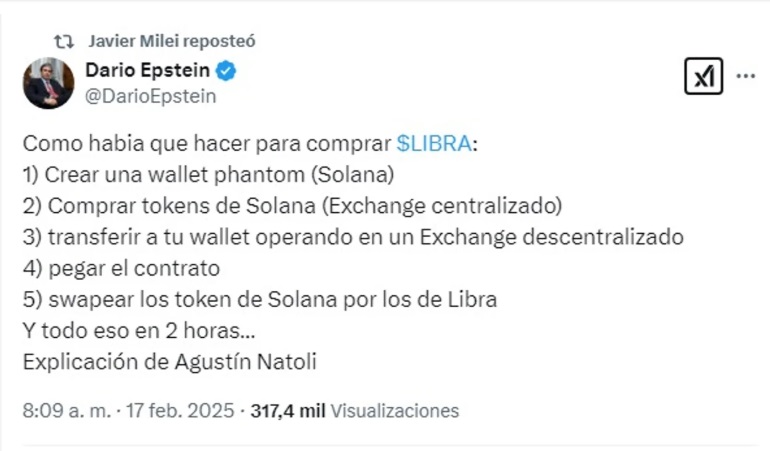
Task: Click Dario Epstein's profile picture
Action: point(48,84)
